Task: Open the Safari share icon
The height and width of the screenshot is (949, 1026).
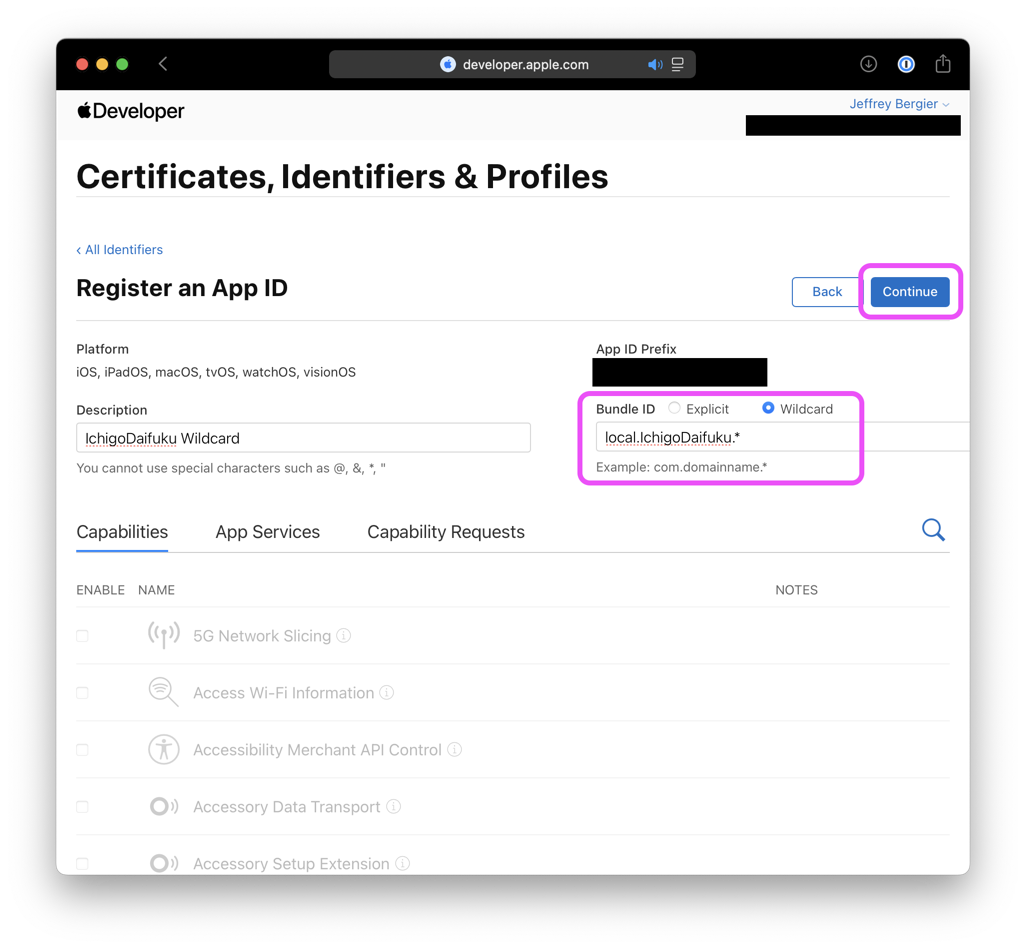Action: (943, 64)
